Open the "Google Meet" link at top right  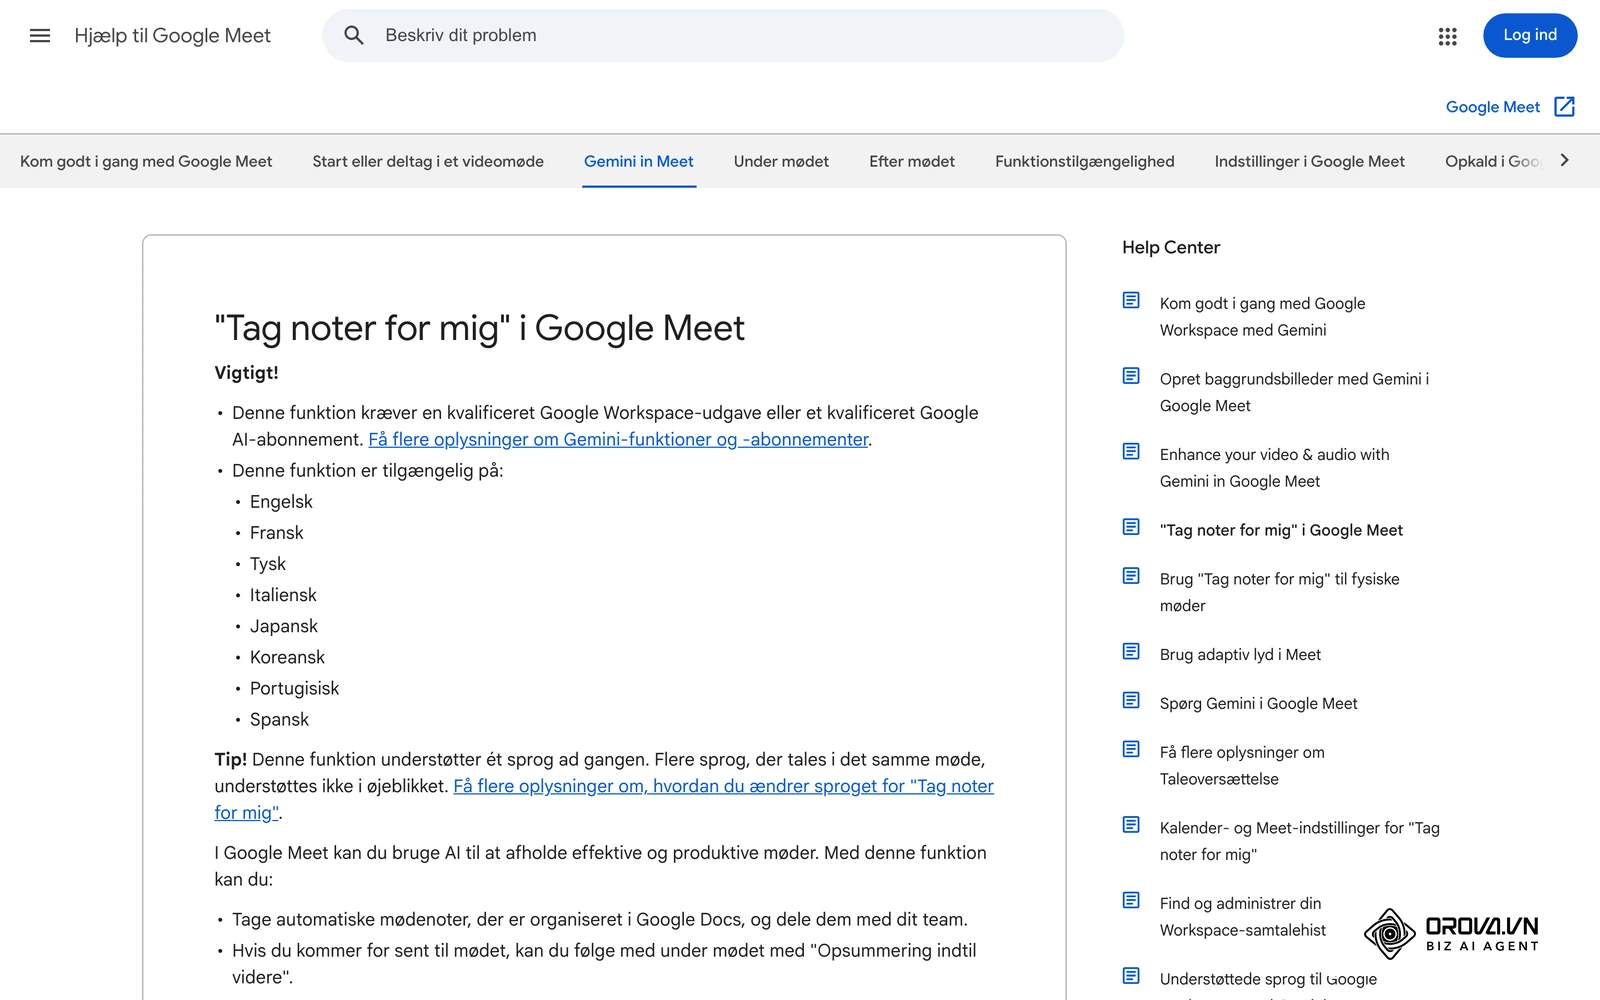[1493, 107]
